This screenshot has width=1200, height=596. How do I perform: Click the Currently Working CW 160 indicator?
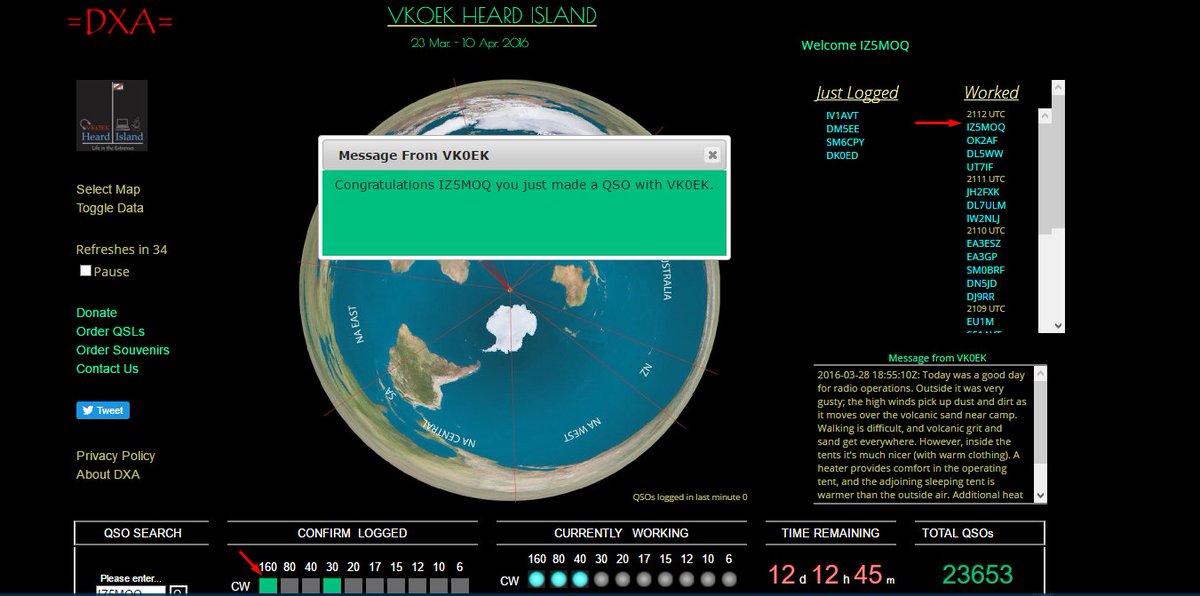coord(537,579)
